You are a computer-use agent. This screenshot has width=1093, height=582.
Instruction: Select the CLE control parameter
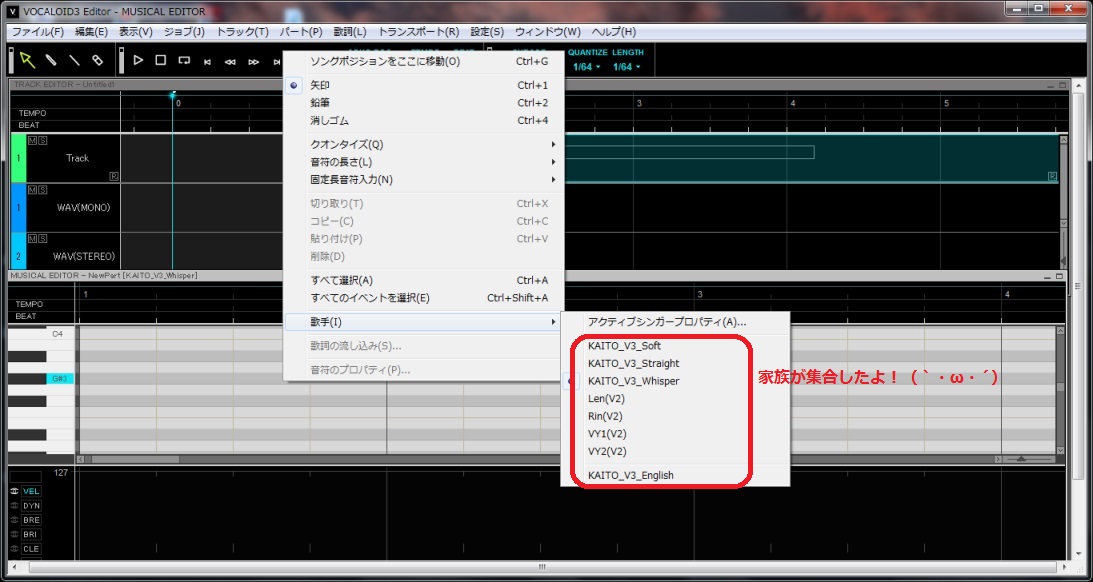click(x=31, y=549)
